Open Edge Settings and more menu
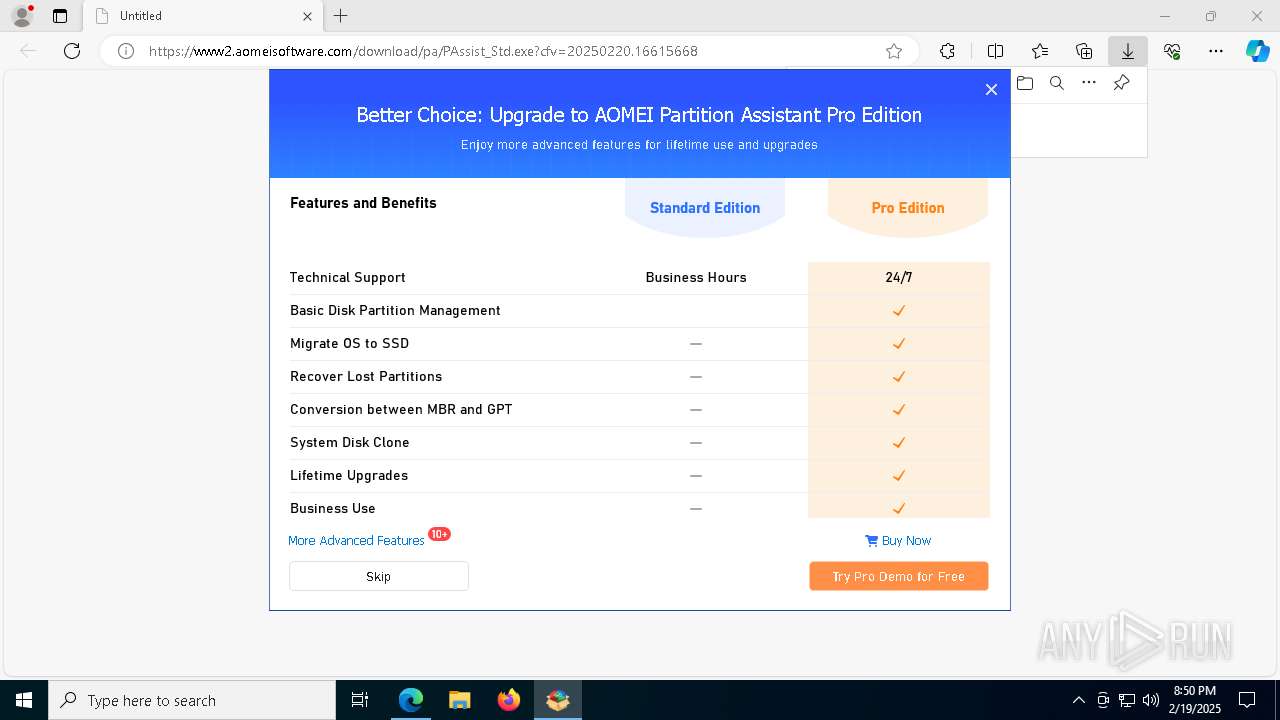Image resolution: width=1280 pixels, height=720 pixels. click(1216, 51)
